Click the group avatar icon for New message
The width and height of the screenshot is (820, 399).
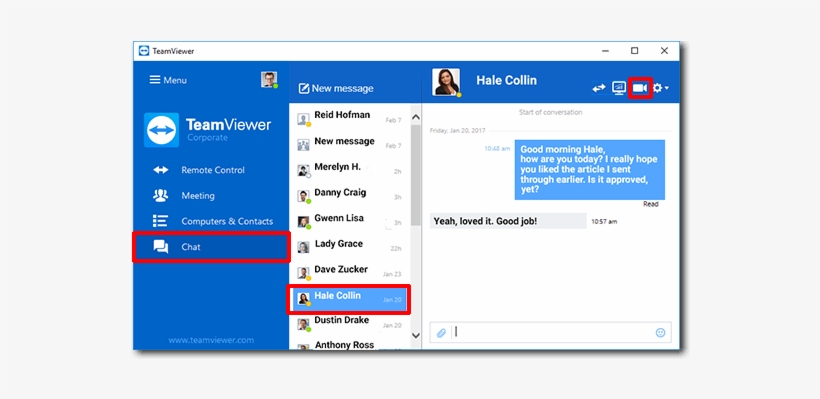click(304, 145)
